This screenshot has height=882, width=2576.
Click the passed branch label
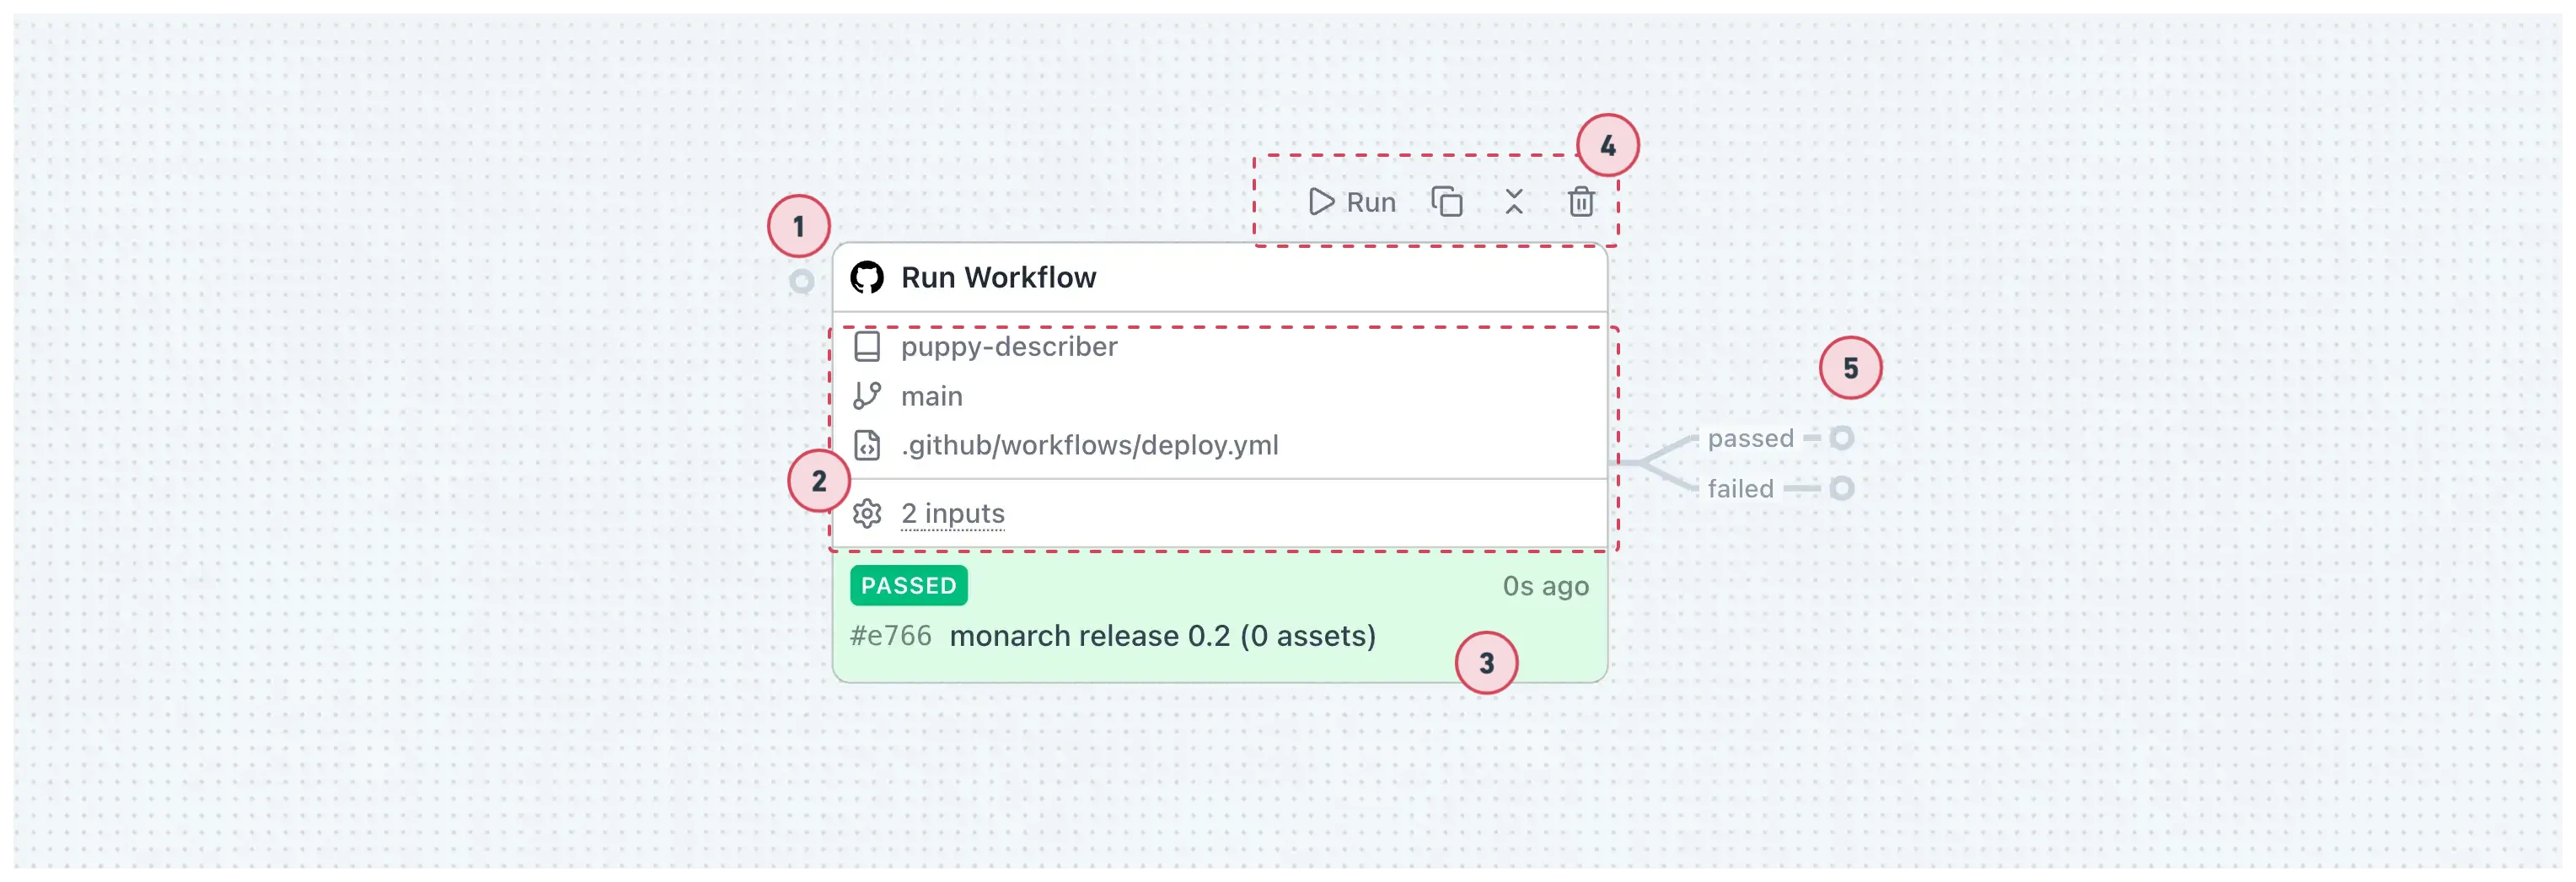click(1750, 438)
